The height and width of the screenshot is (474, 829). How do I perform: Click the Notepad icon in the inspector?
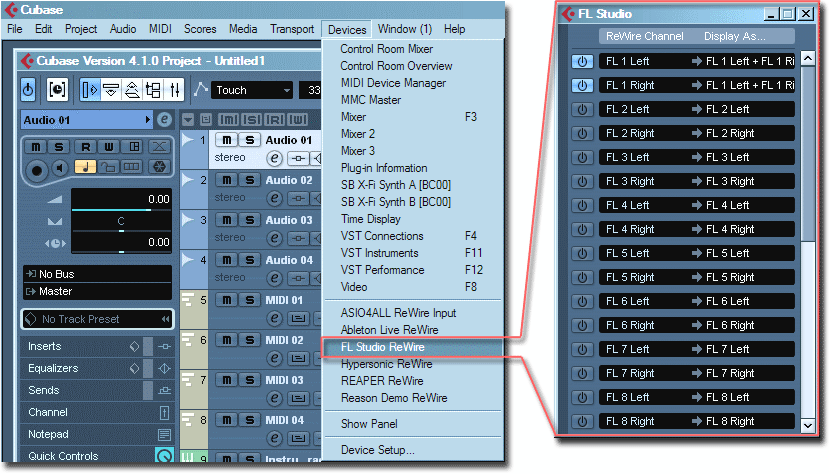(164, 434)
